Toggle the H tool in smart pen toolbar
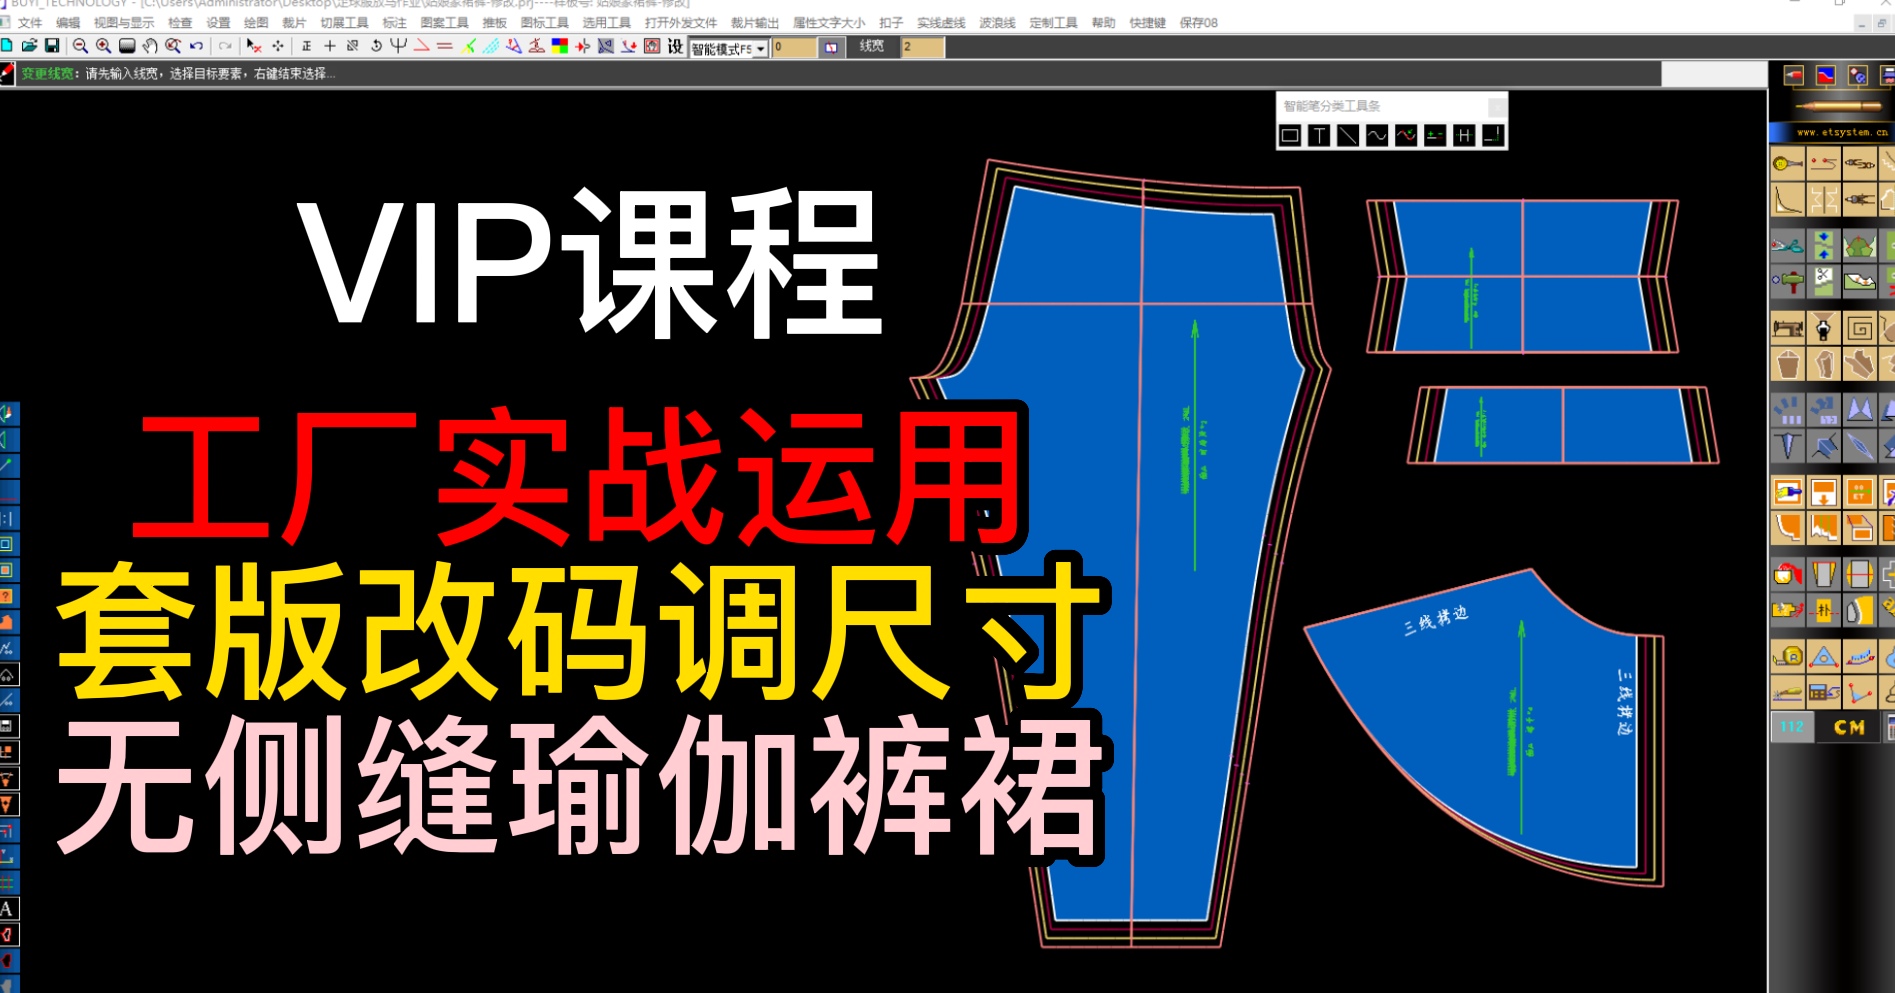Image resolution: width=1895 pixels, height=993 pixels. tap(1464, 136)
